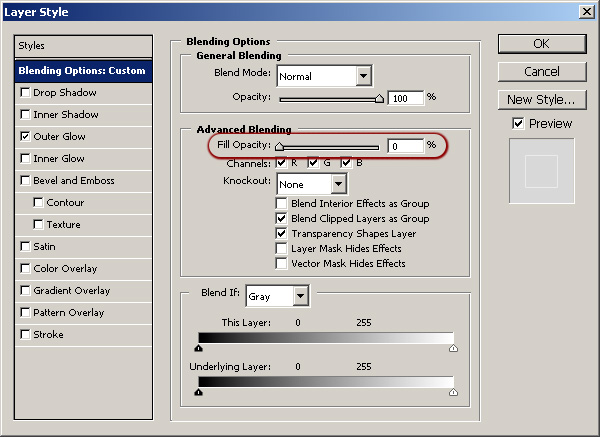Select the Styles list header
Viewport: 600px width, 437px height.
82,46
